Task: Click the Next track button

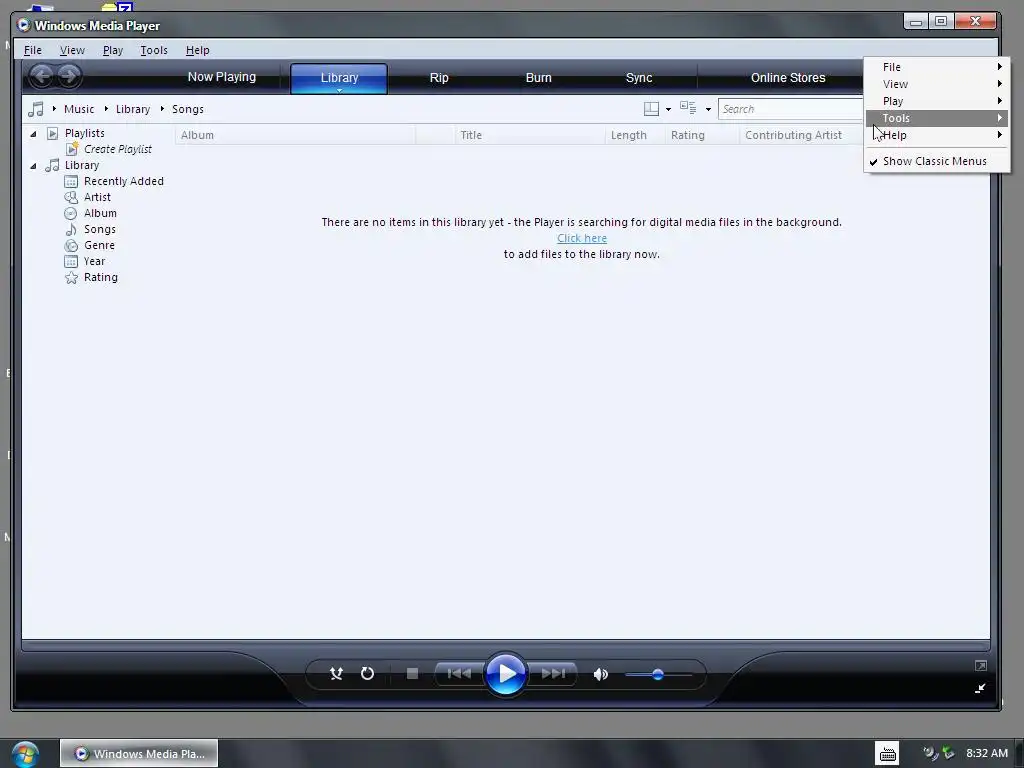Action: coord(552,673)
